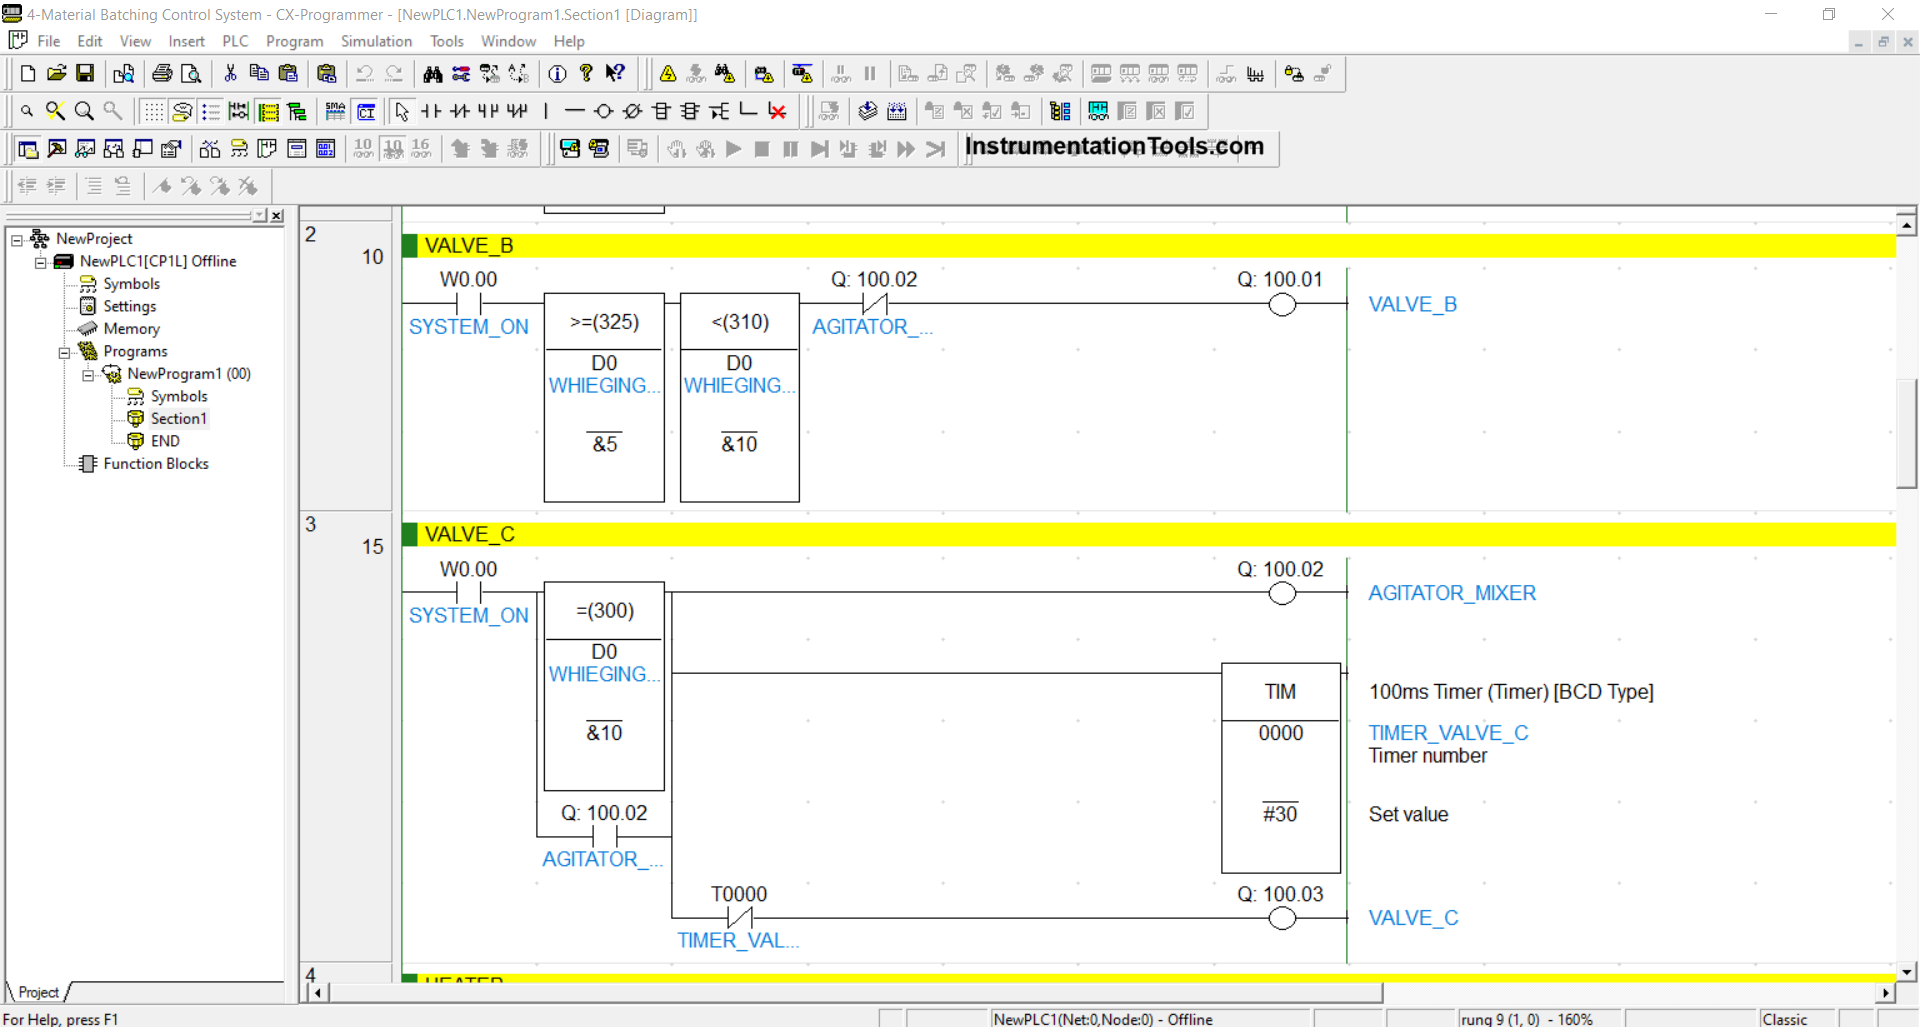Select the New Closed Contact tool
This screenshot has width=1920, height=1027.
(459, 111)
